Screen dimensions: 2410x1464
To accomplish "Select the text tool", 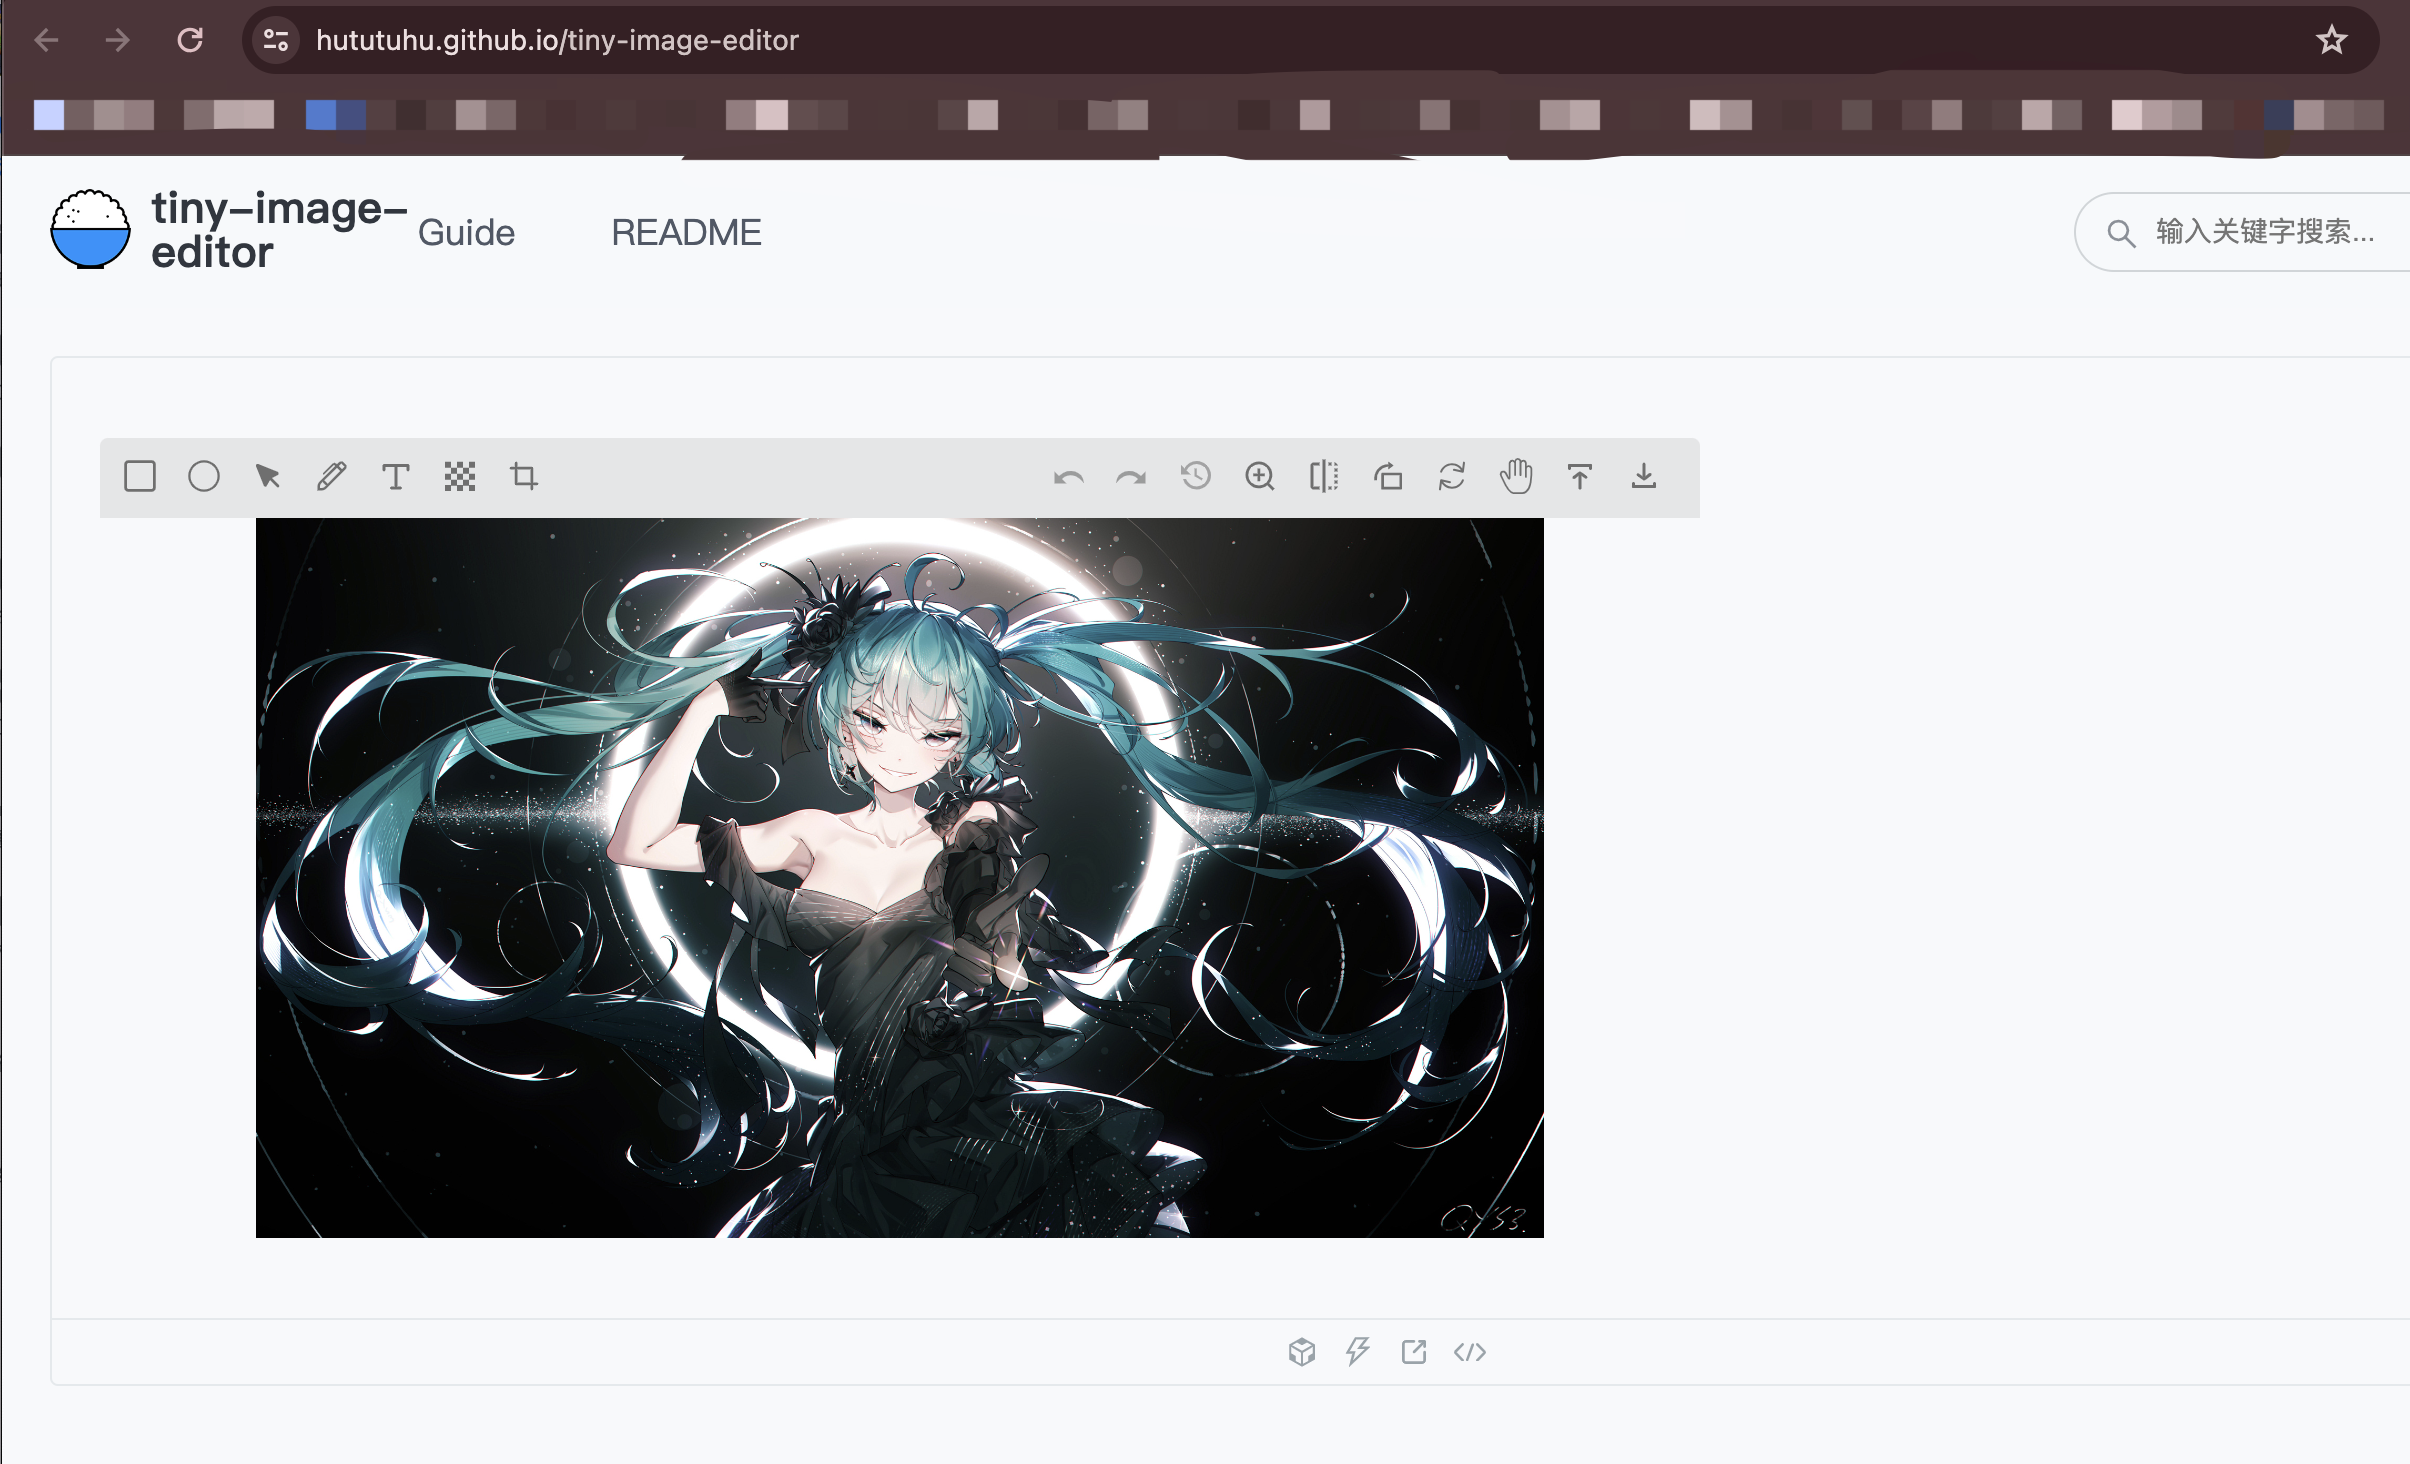I will tap(396, 477).
